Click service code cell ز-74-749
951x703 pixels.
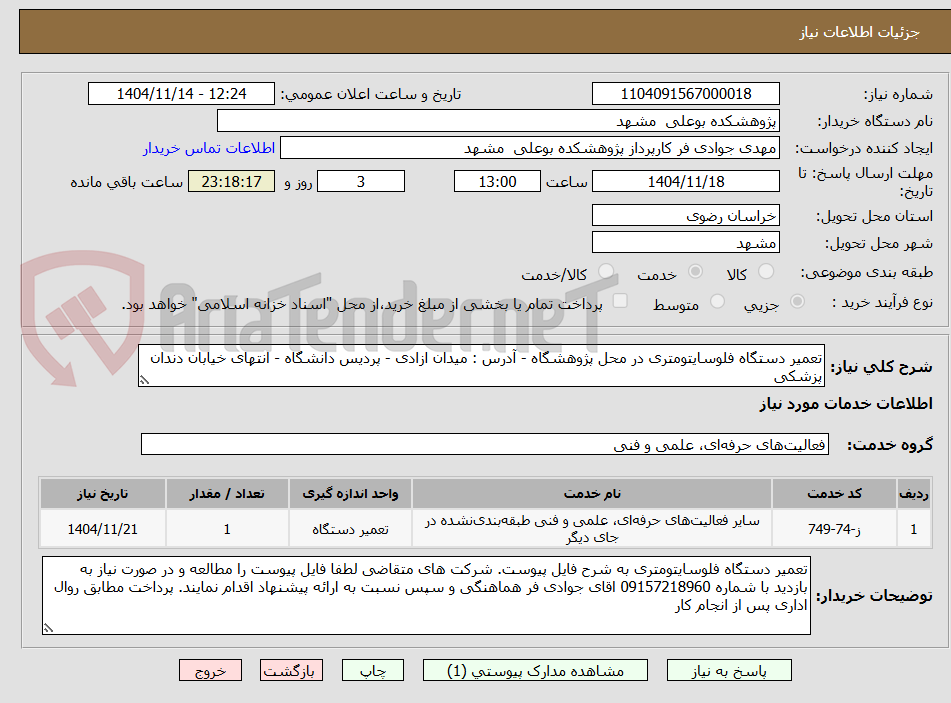point(834,529)
